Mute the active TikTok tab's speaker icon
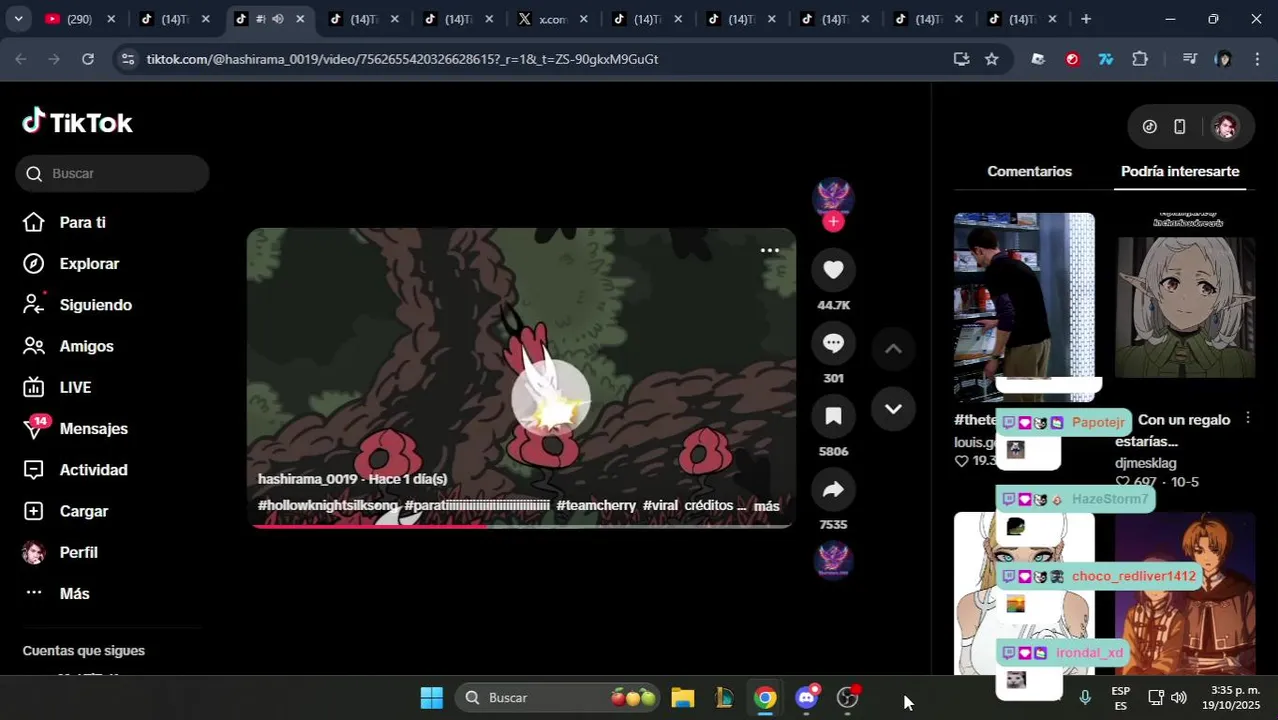This screenshot has width=1278, height=720. (x=277, y=19)
